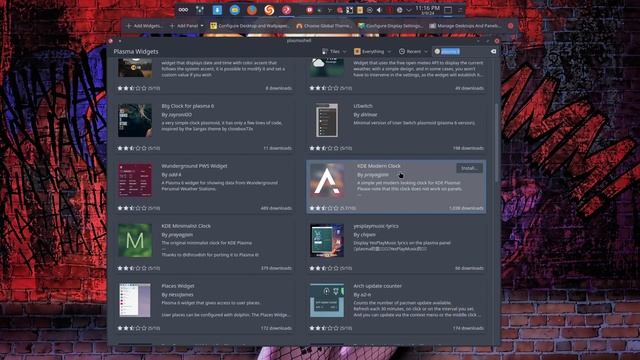
Task: Click the 198 downloads count for USwitch
Action: point(468,148)
